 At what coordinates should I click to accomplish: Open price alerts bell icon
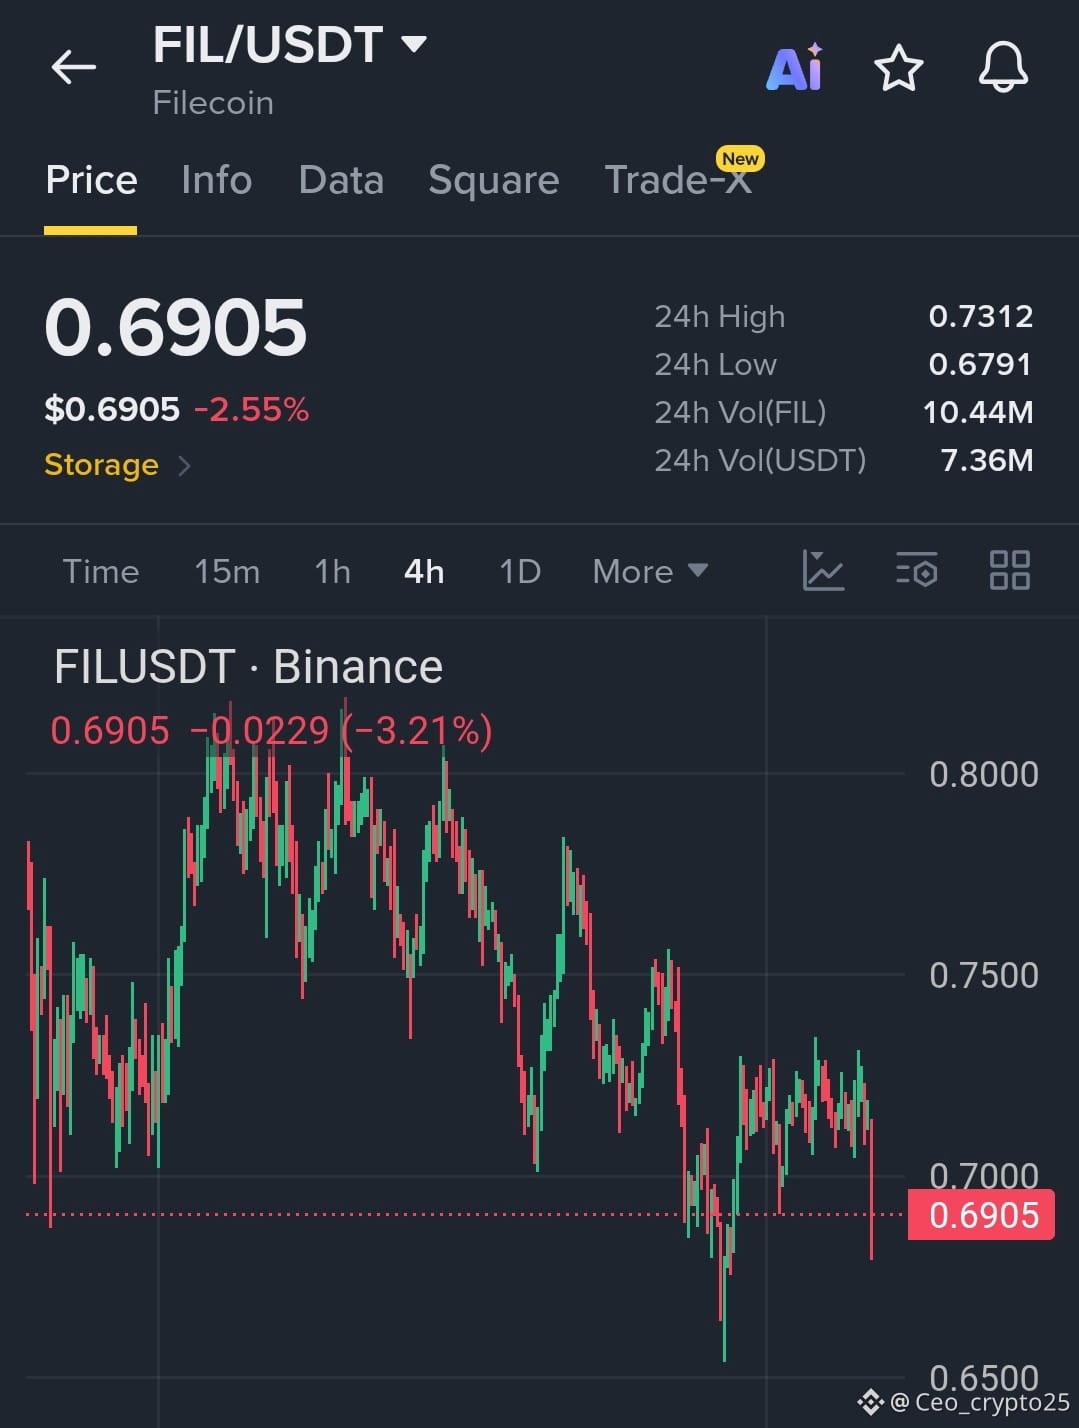[1003, 68]
